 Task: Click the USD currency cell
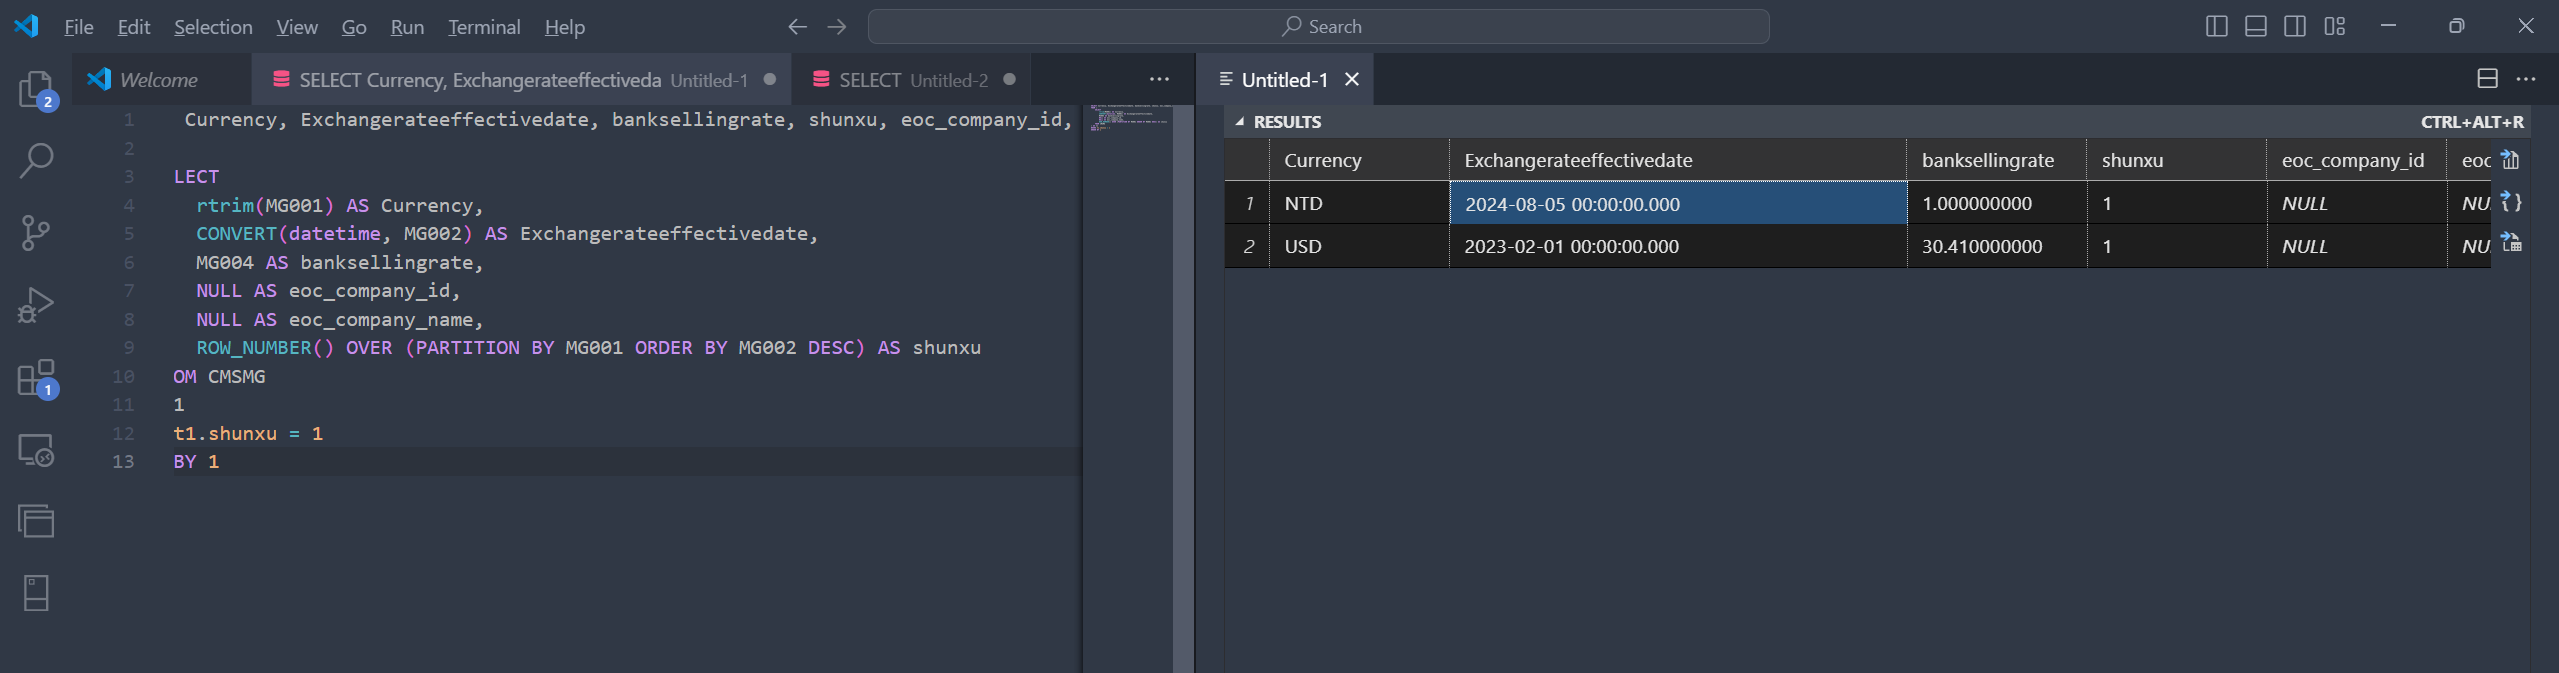tap(1359, 246)
